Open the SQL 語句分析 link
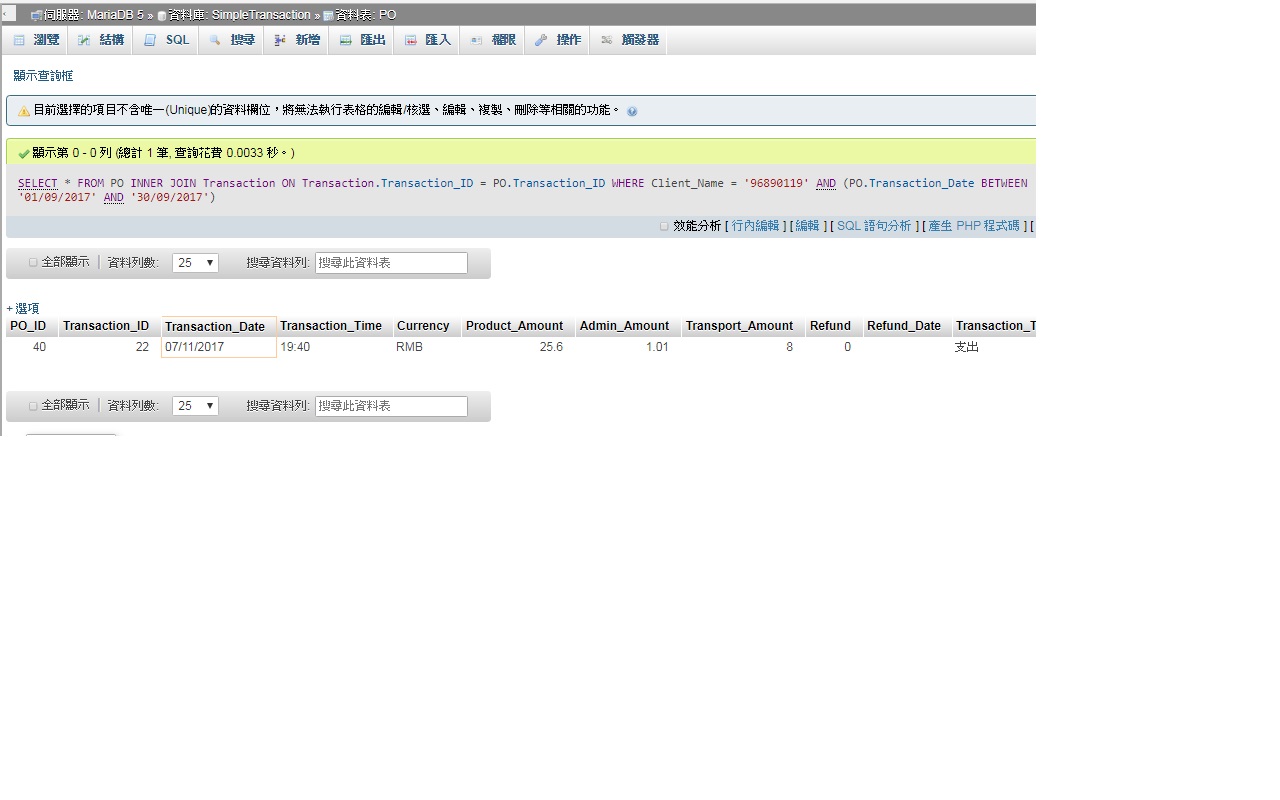This screenshot has height=800, width=1280. pyautogui.click(x=874, y=226)
